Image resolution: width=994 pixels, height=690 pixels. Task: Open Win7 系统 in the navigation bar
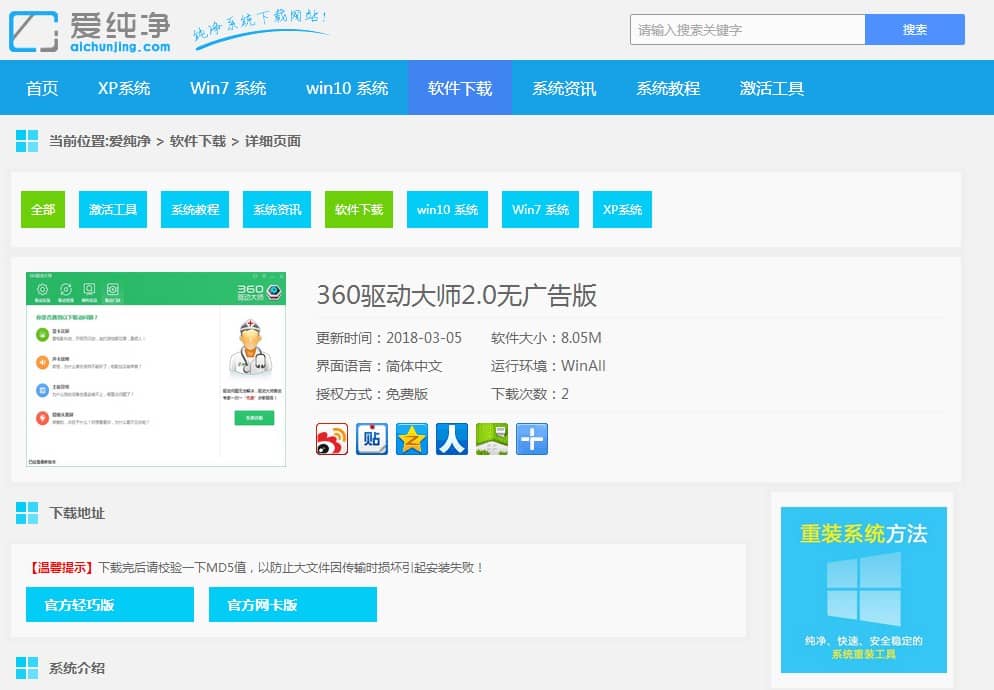pos(228,88)
